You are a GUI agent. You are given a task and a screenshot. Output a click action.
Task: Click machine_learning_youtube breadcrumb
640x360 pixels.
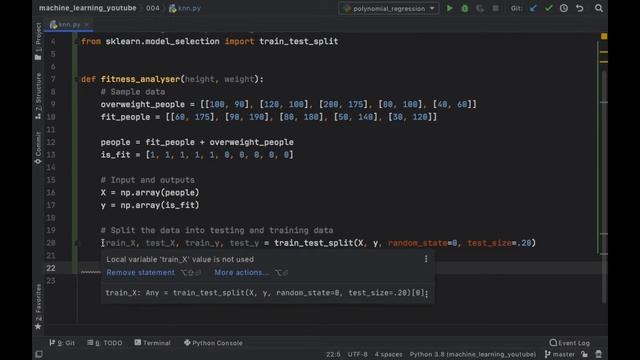click(x=87, y=8)
